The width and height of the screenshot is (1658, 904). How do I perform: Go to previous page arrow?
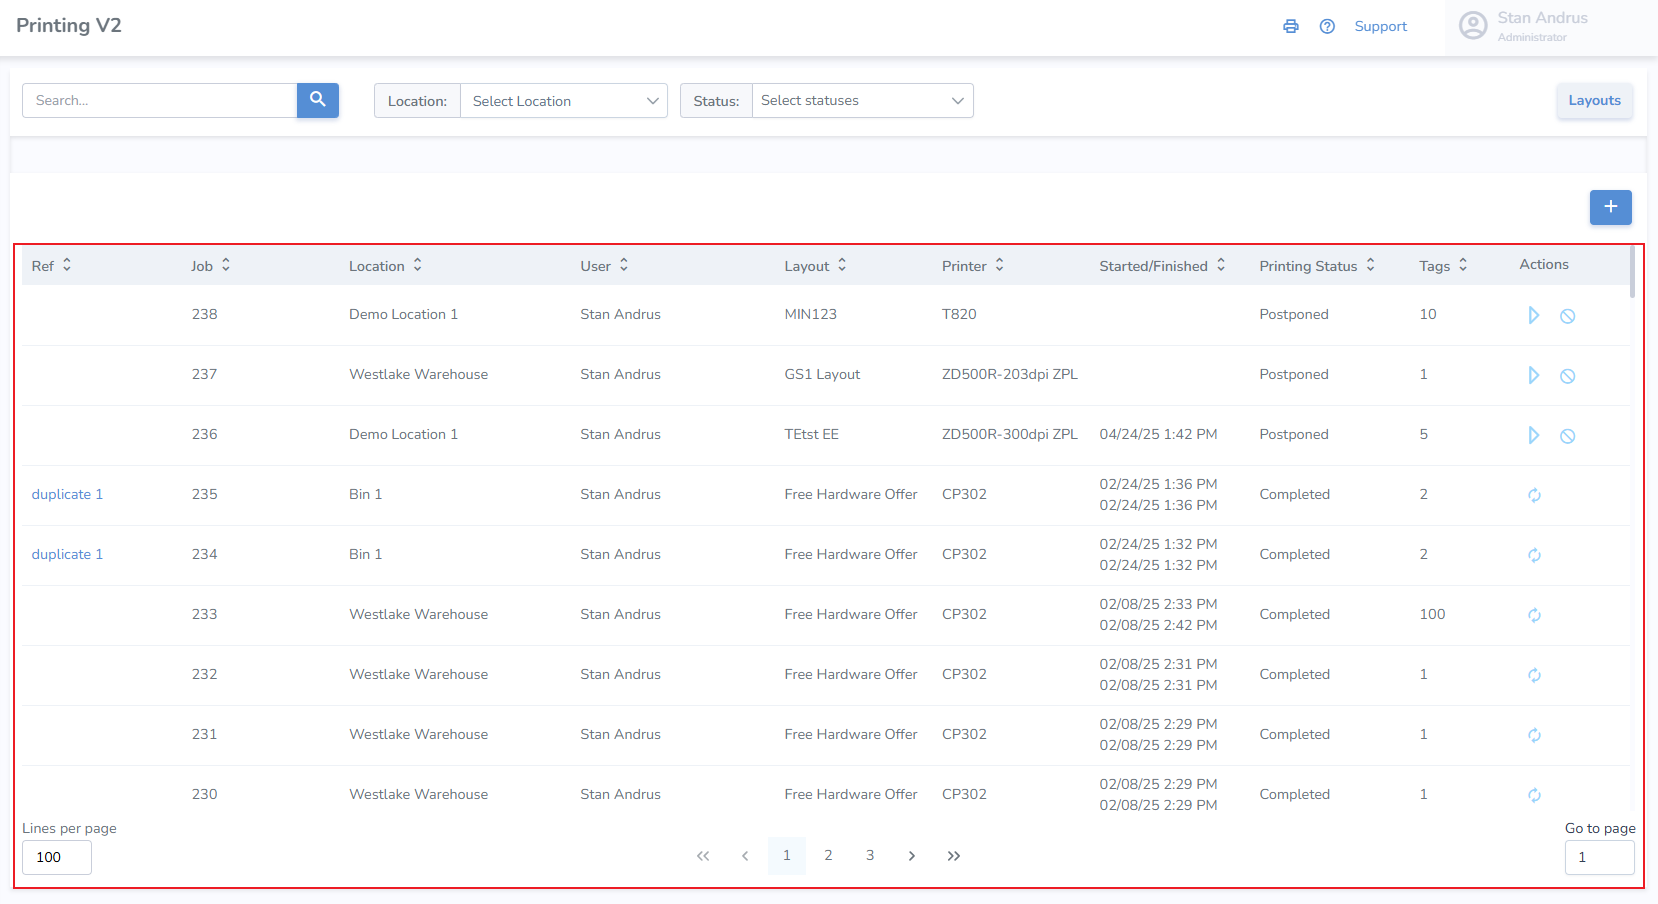(745, 856)
